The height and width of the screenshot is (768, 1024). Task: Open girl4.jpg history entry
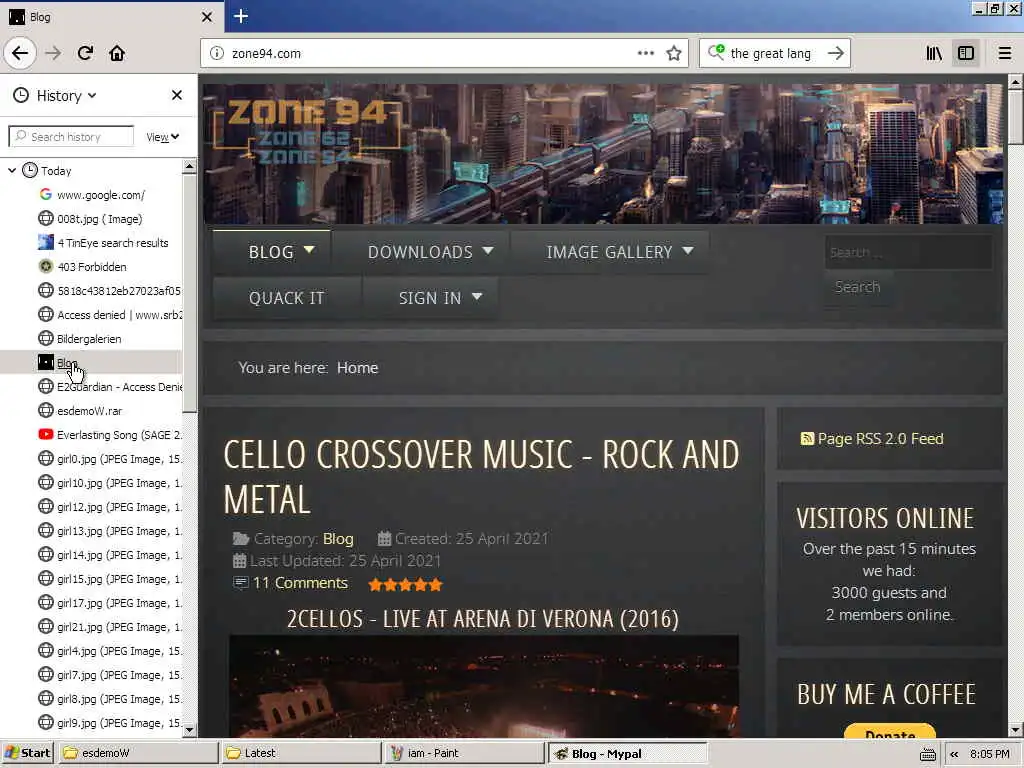pos(110,651)
